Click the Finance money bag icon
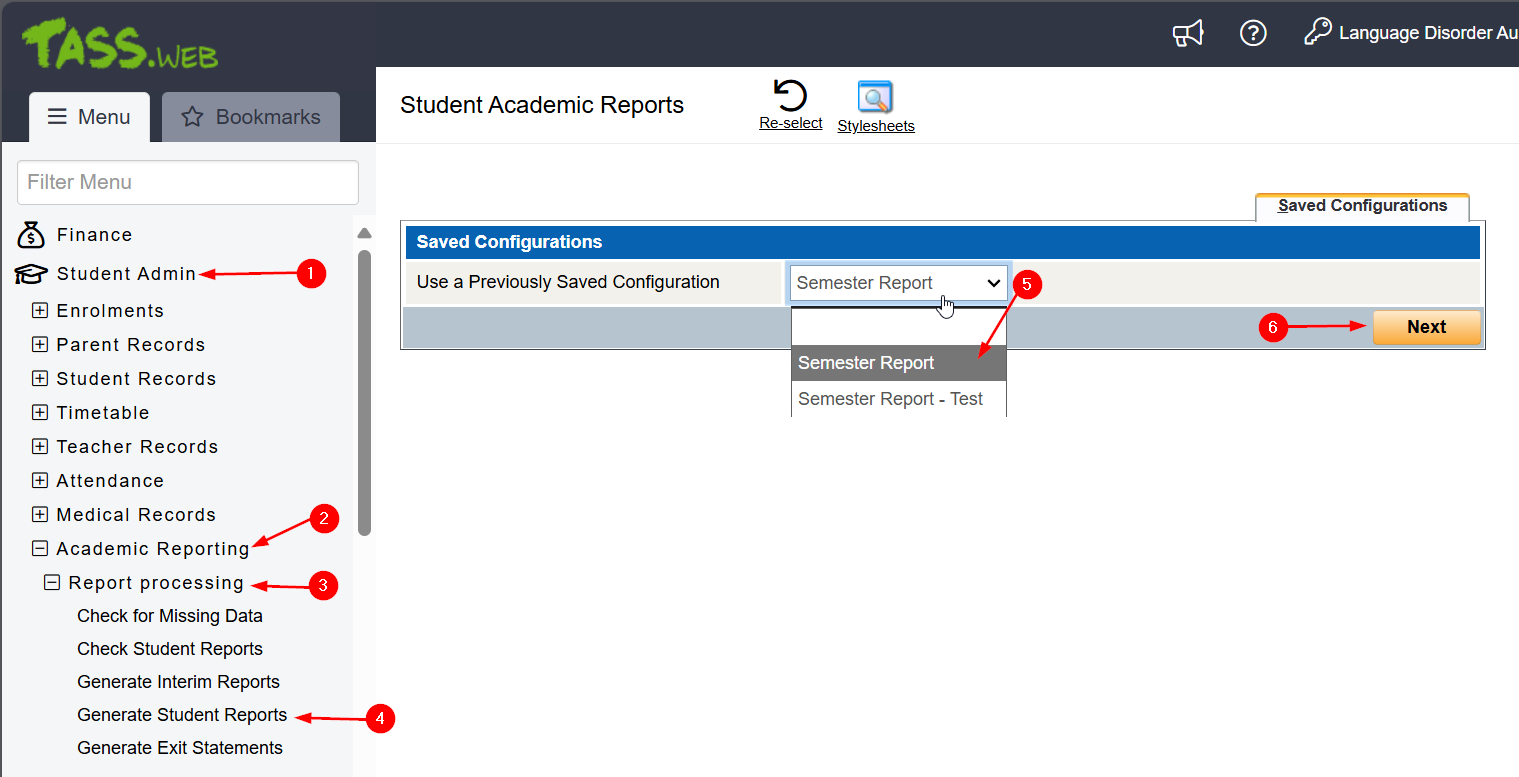This screenshot has width=1519, height=777. (31, 235)
